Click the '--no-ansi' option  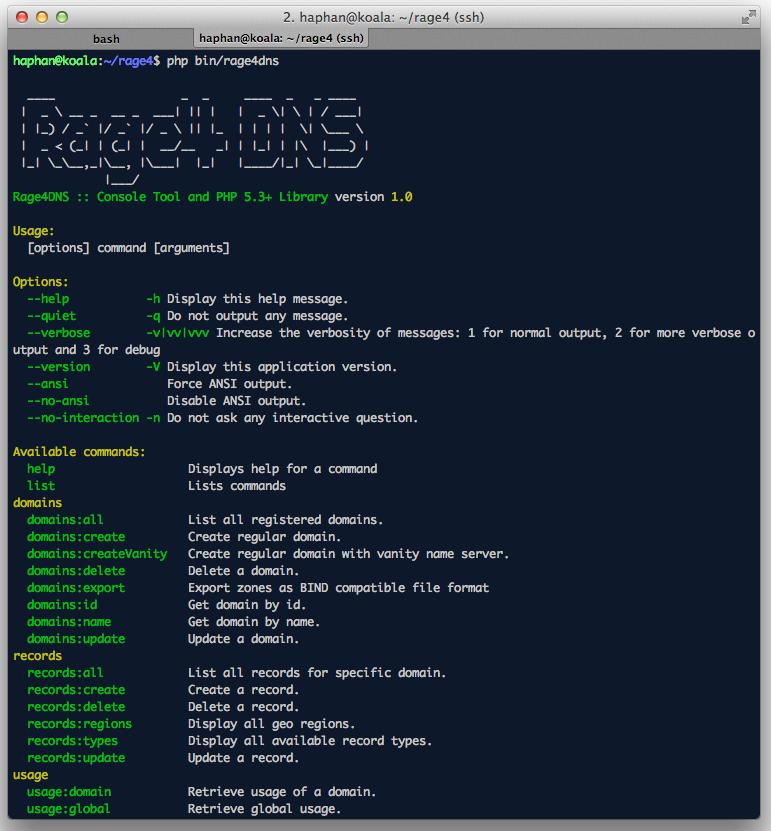click(58, 401)
